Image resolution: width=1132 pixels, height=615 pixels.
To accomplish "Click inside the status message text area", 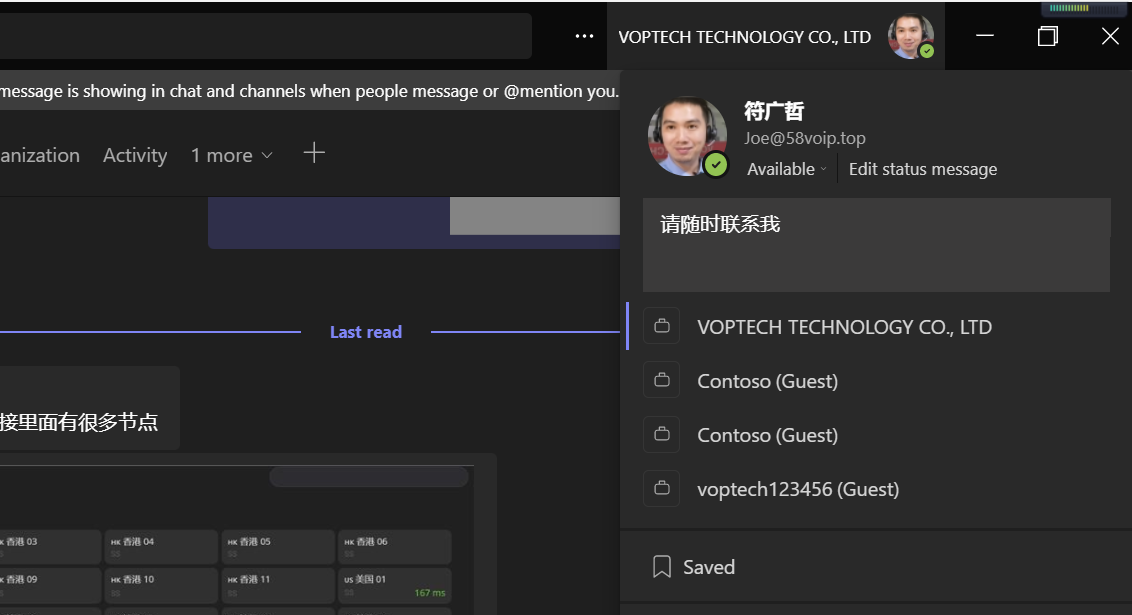I will (876, 244).
